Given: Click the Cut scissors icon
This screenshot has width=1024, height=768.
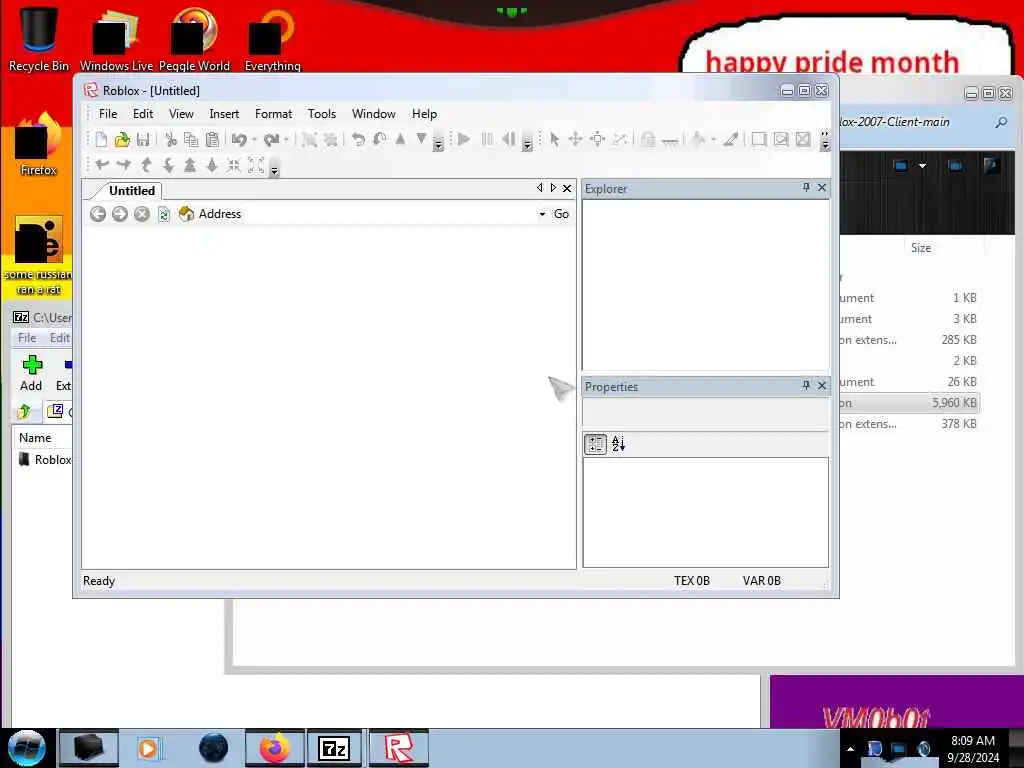Looking at the screenshot, I should 171,139.
